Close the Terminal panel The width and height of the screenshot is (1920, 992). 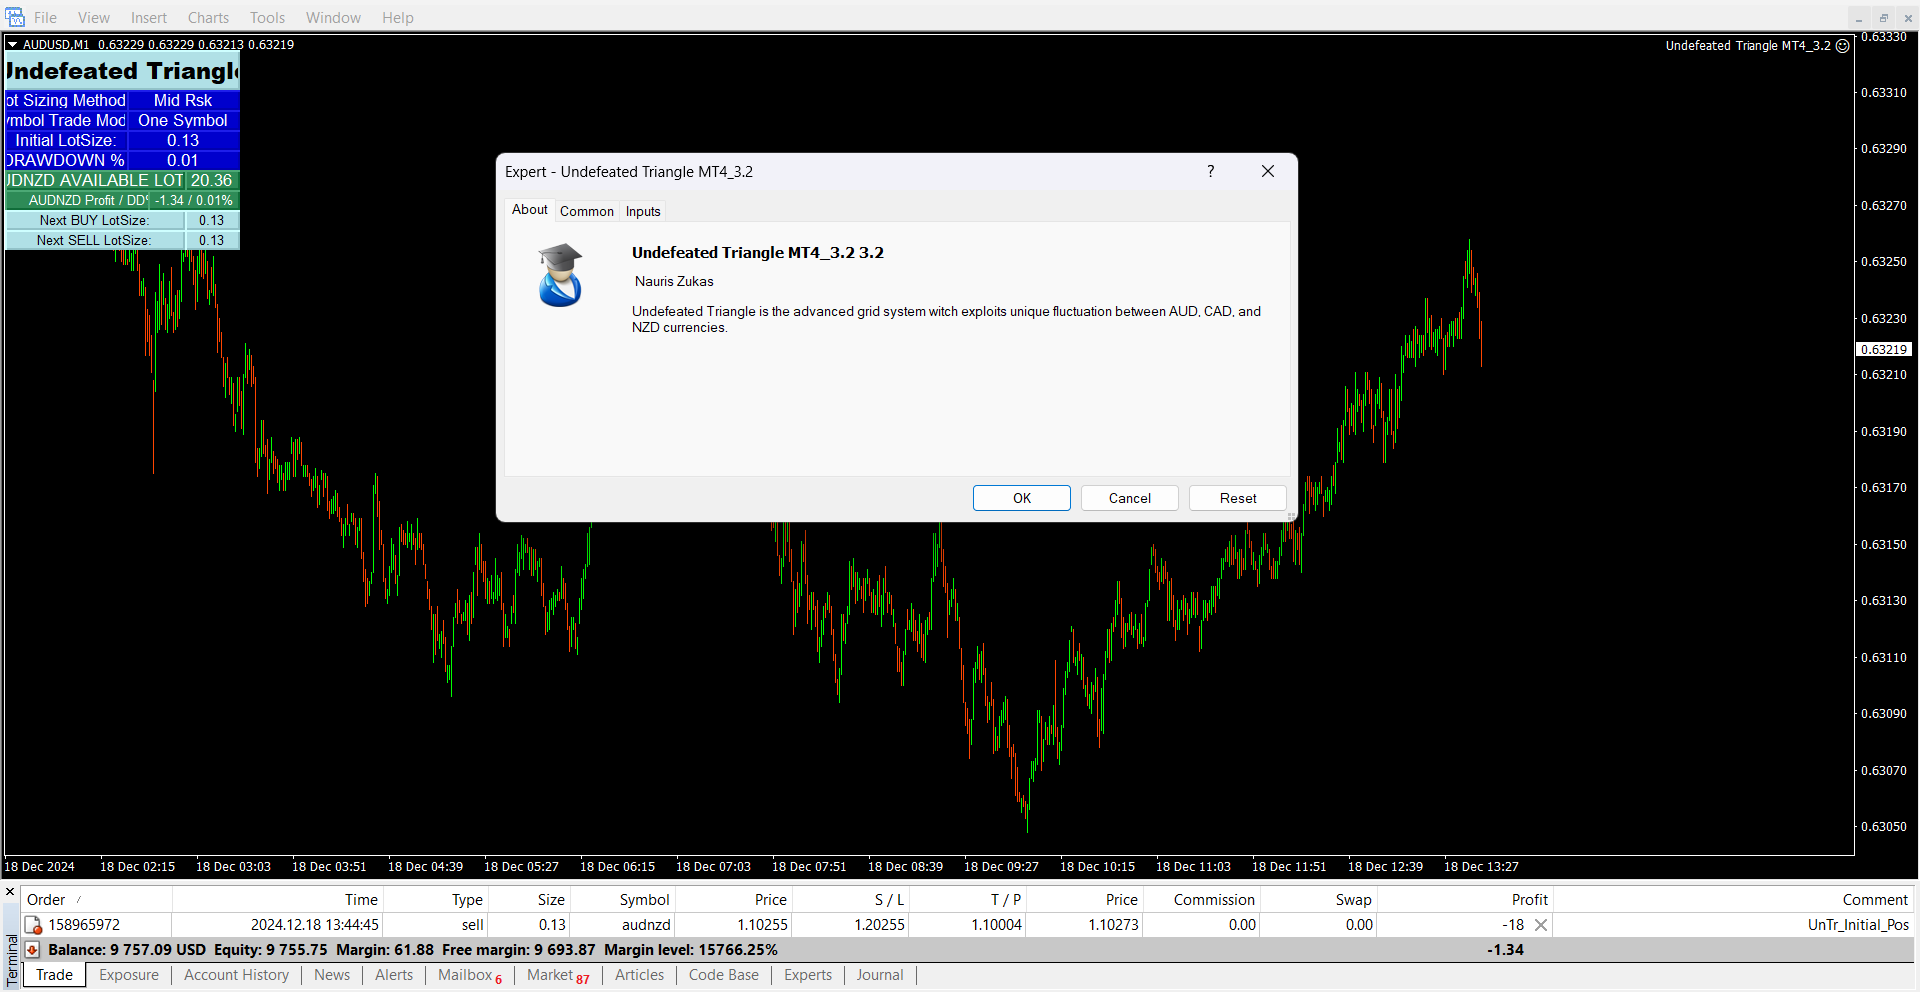[10, 892]
